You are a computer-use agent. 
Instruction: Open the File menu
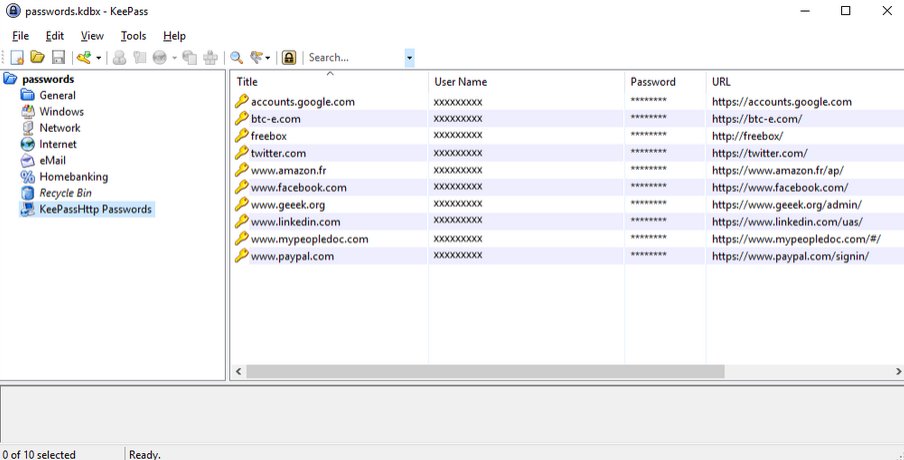tap(20, 36)
